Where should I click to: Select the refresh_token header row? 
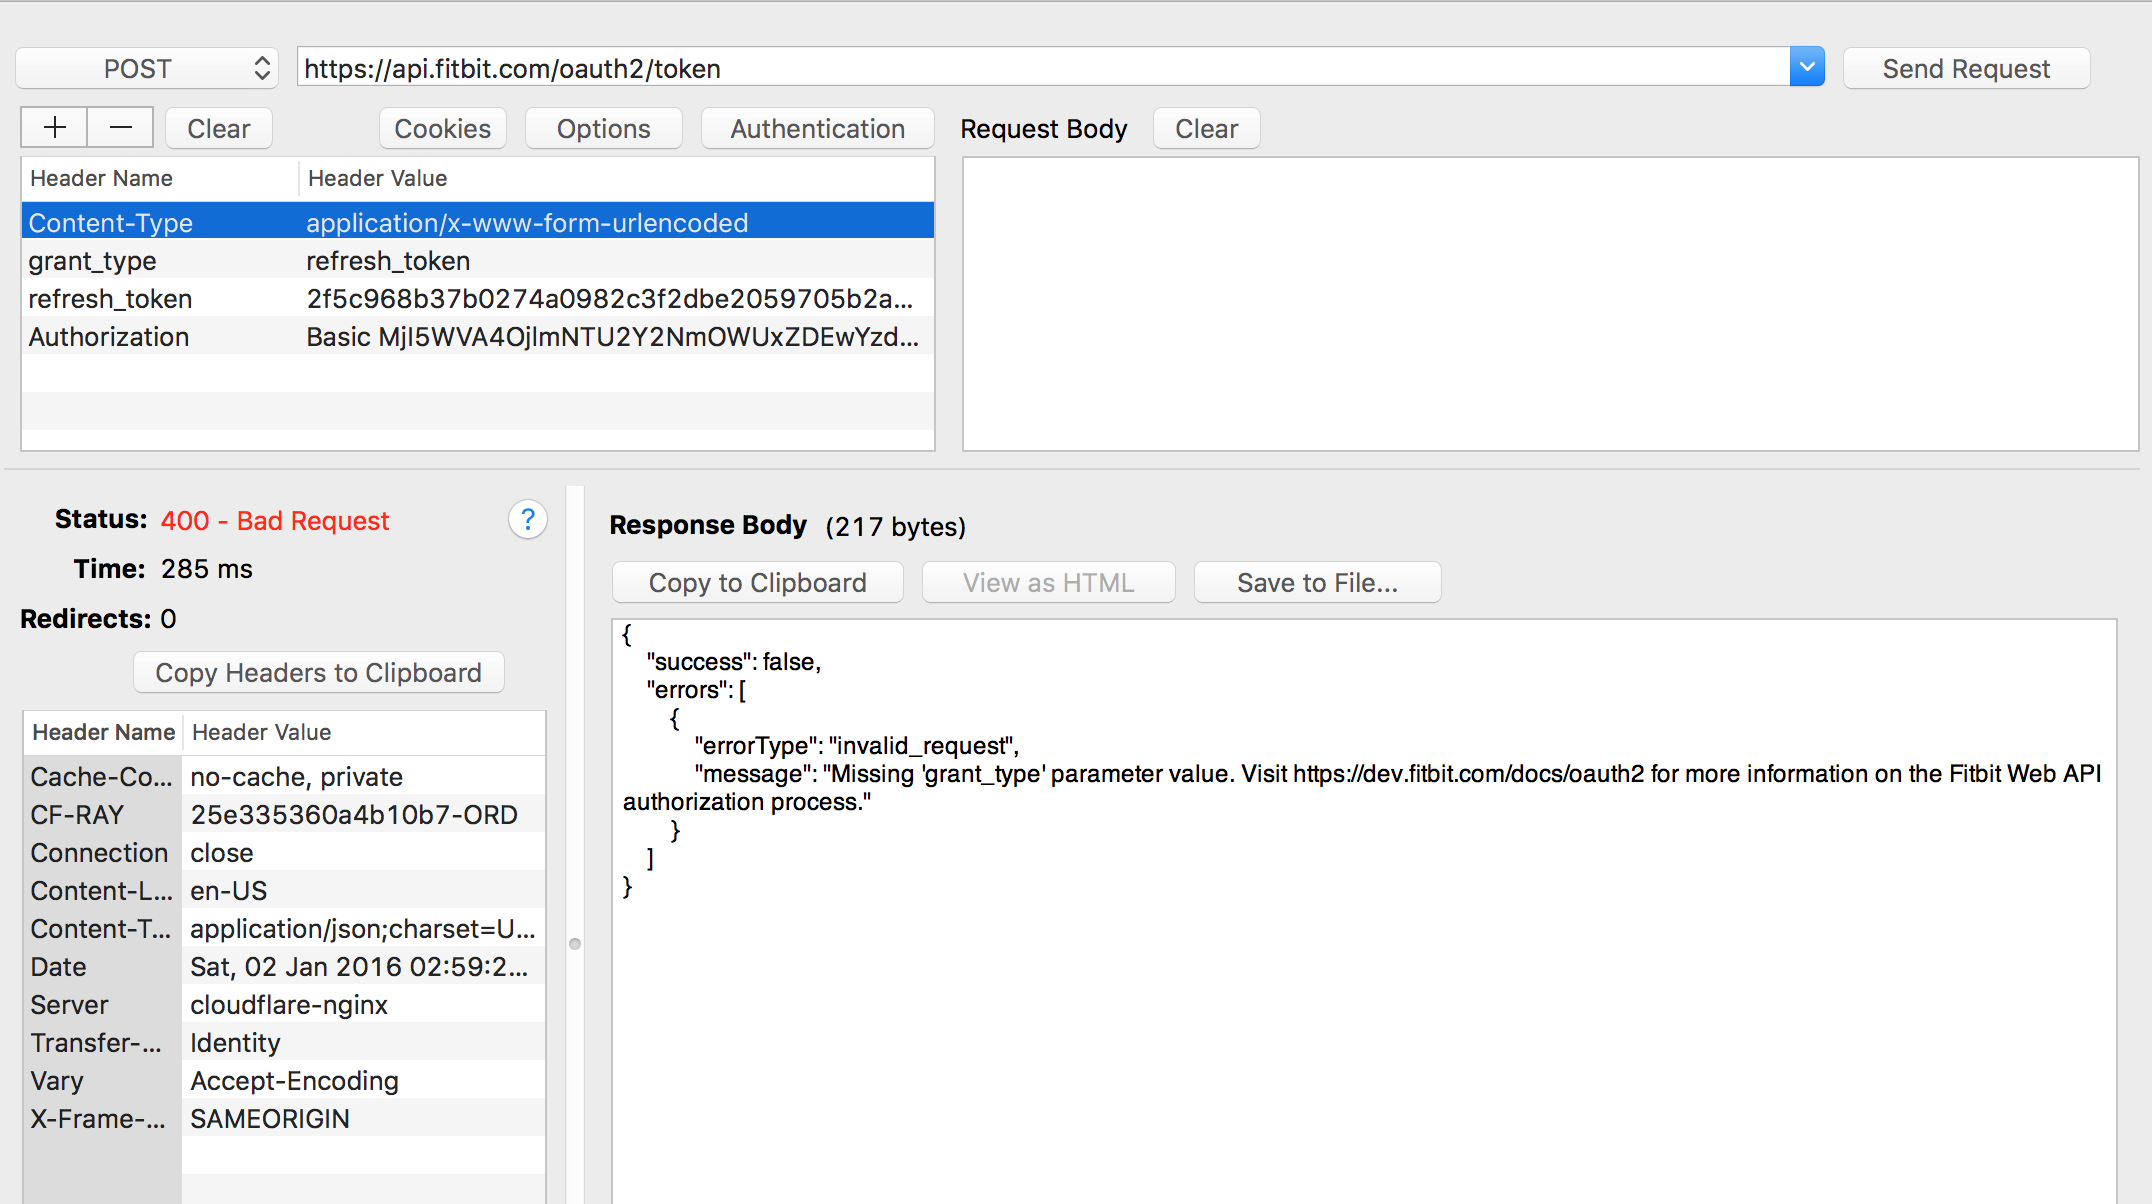point(476,299)
